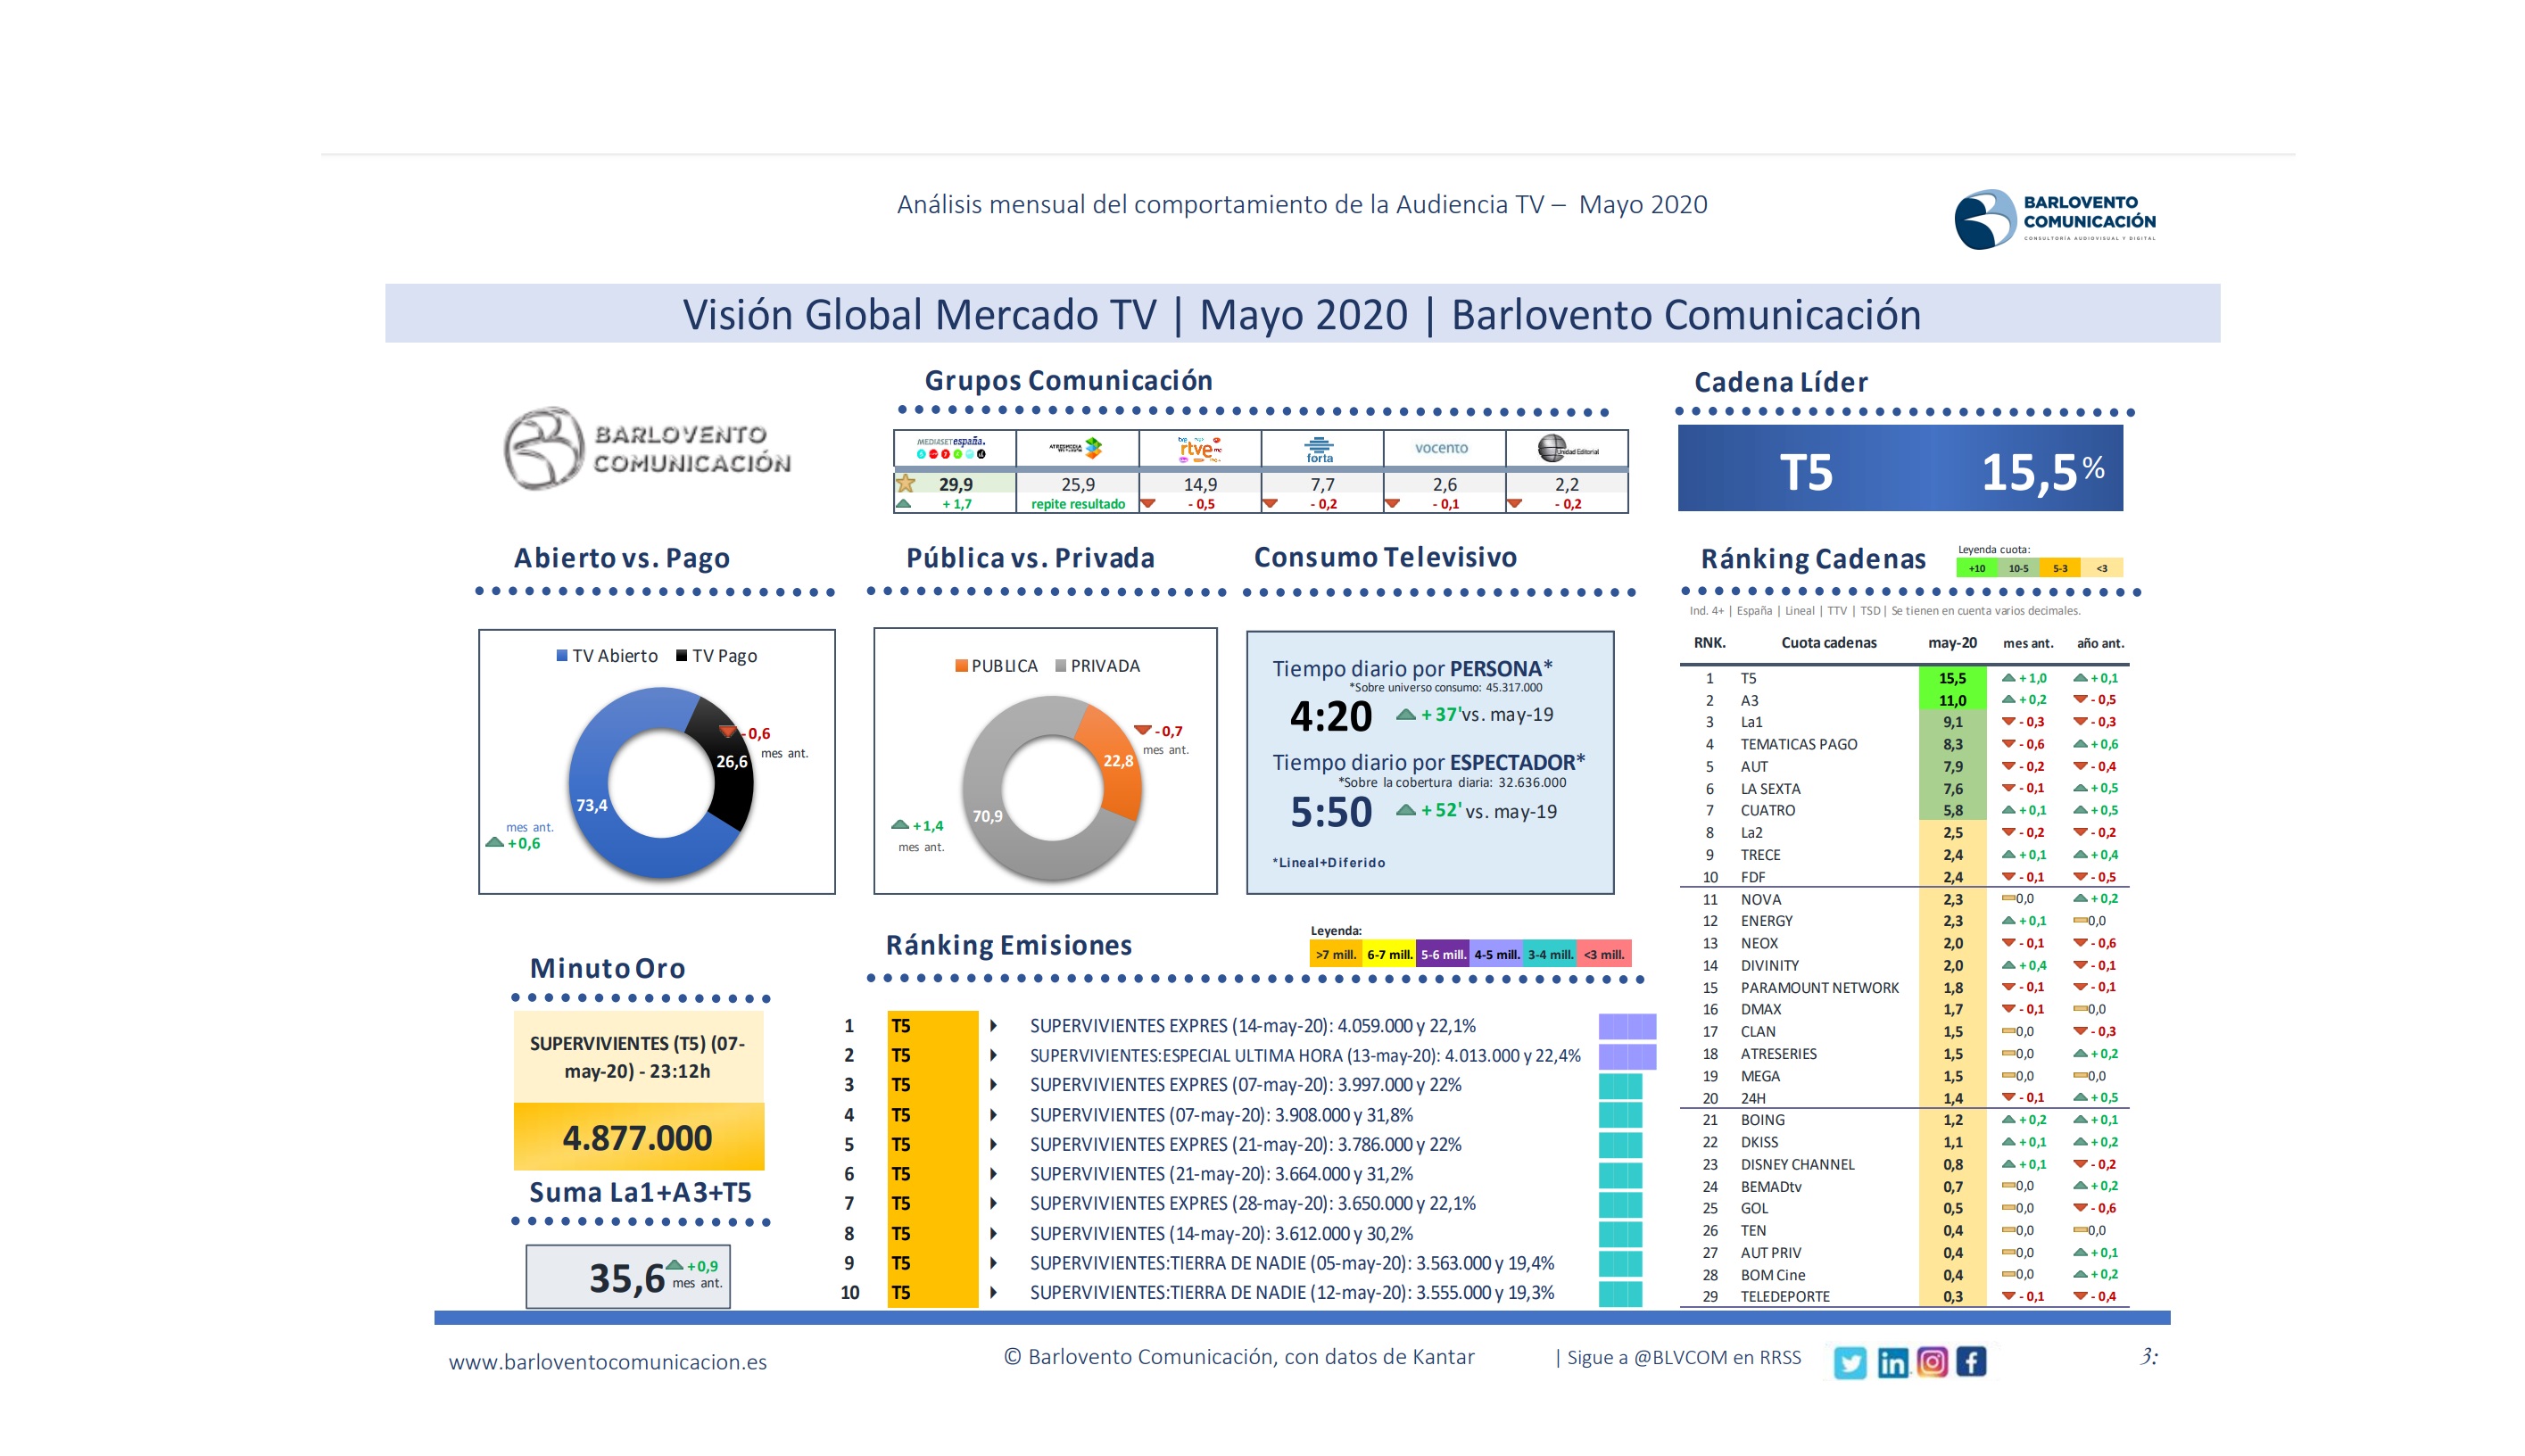Click the 35,6 Suma La1+A3+T5 box
Screen dimensions: 2525x1456
(628, 1276)
